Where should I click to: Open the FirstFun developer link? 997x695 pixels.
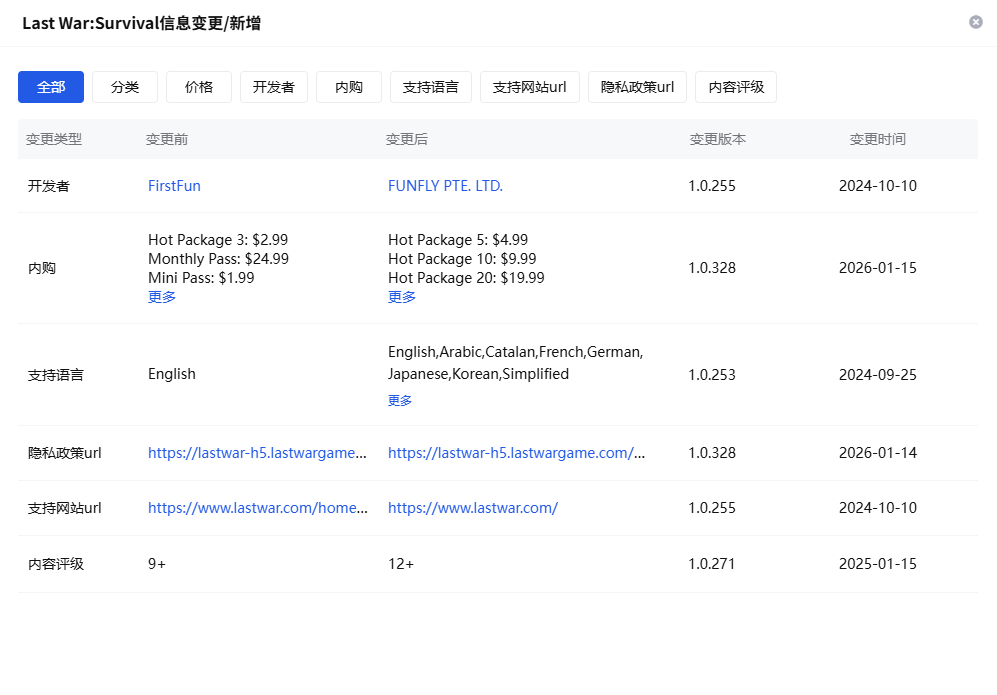[x=174, y=185]
